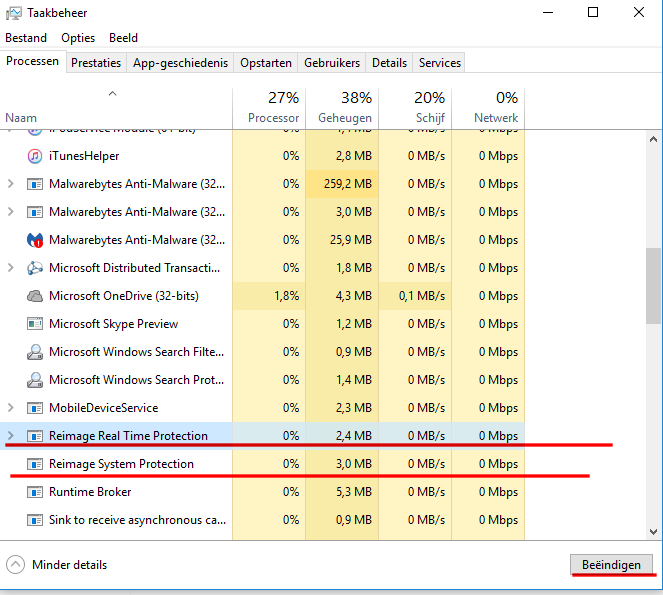Open the Opties menu

click(78, 37)
